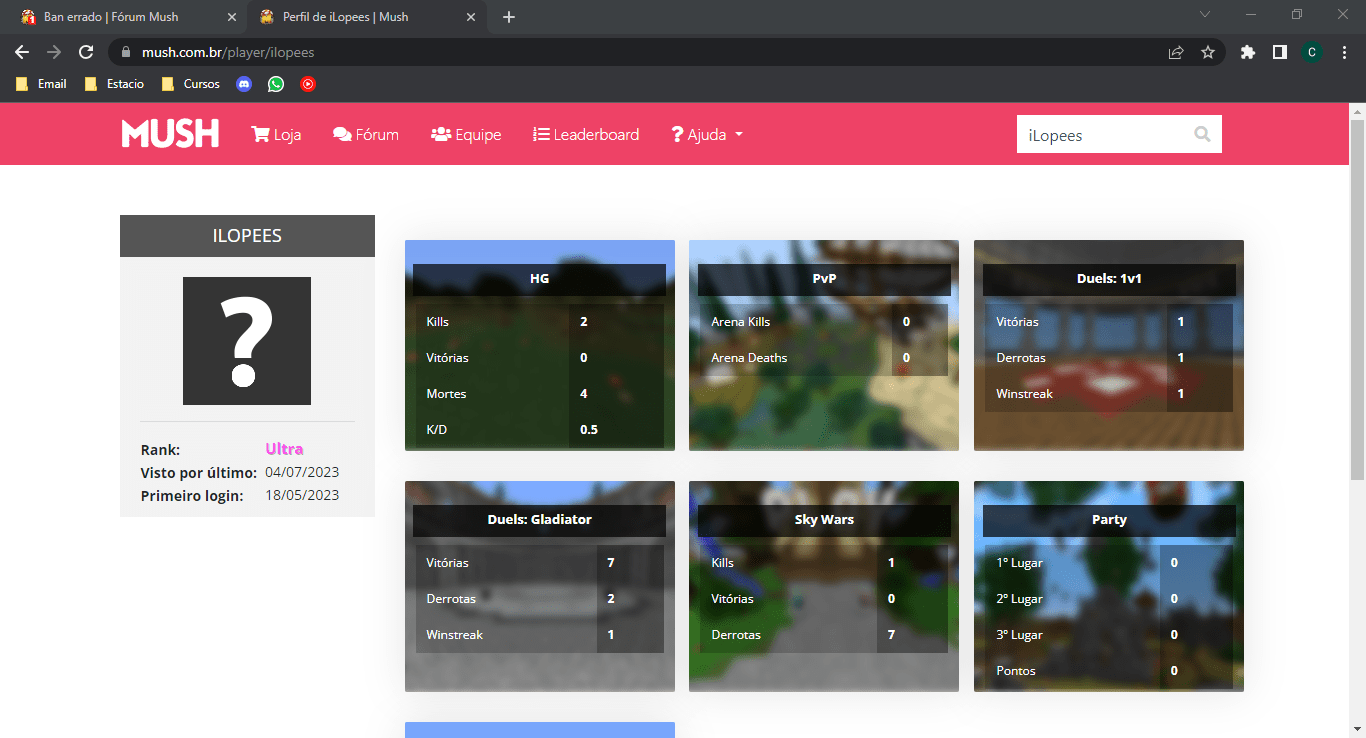Click the HG stats card title

(539, 279)
